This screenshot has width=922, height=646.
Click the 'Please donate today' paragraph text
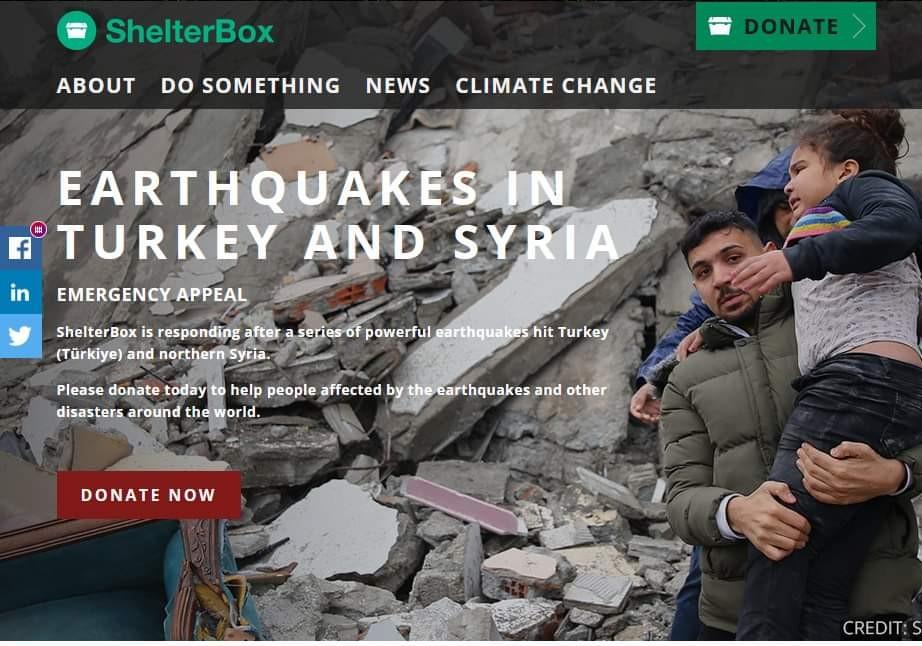click(332, 401)
